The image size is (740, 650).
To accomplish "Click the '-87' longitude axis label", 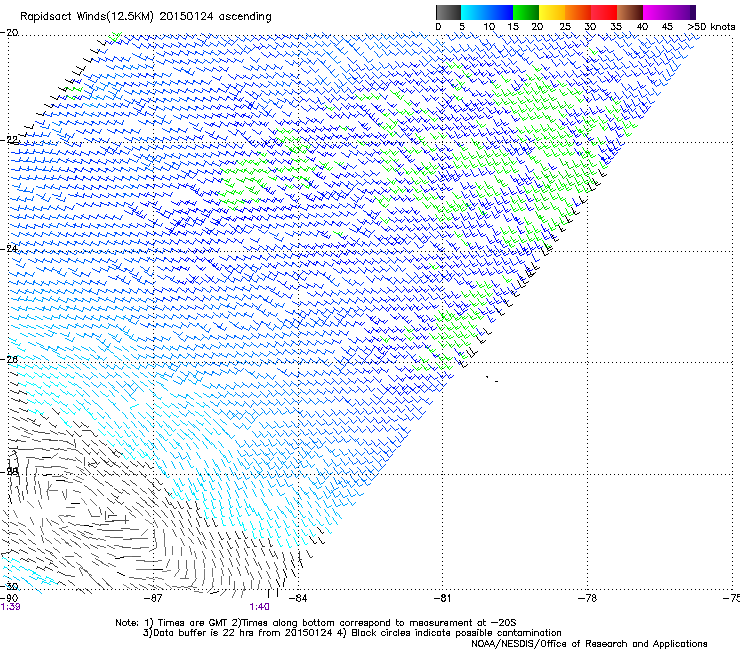I will tap(152, 598).
